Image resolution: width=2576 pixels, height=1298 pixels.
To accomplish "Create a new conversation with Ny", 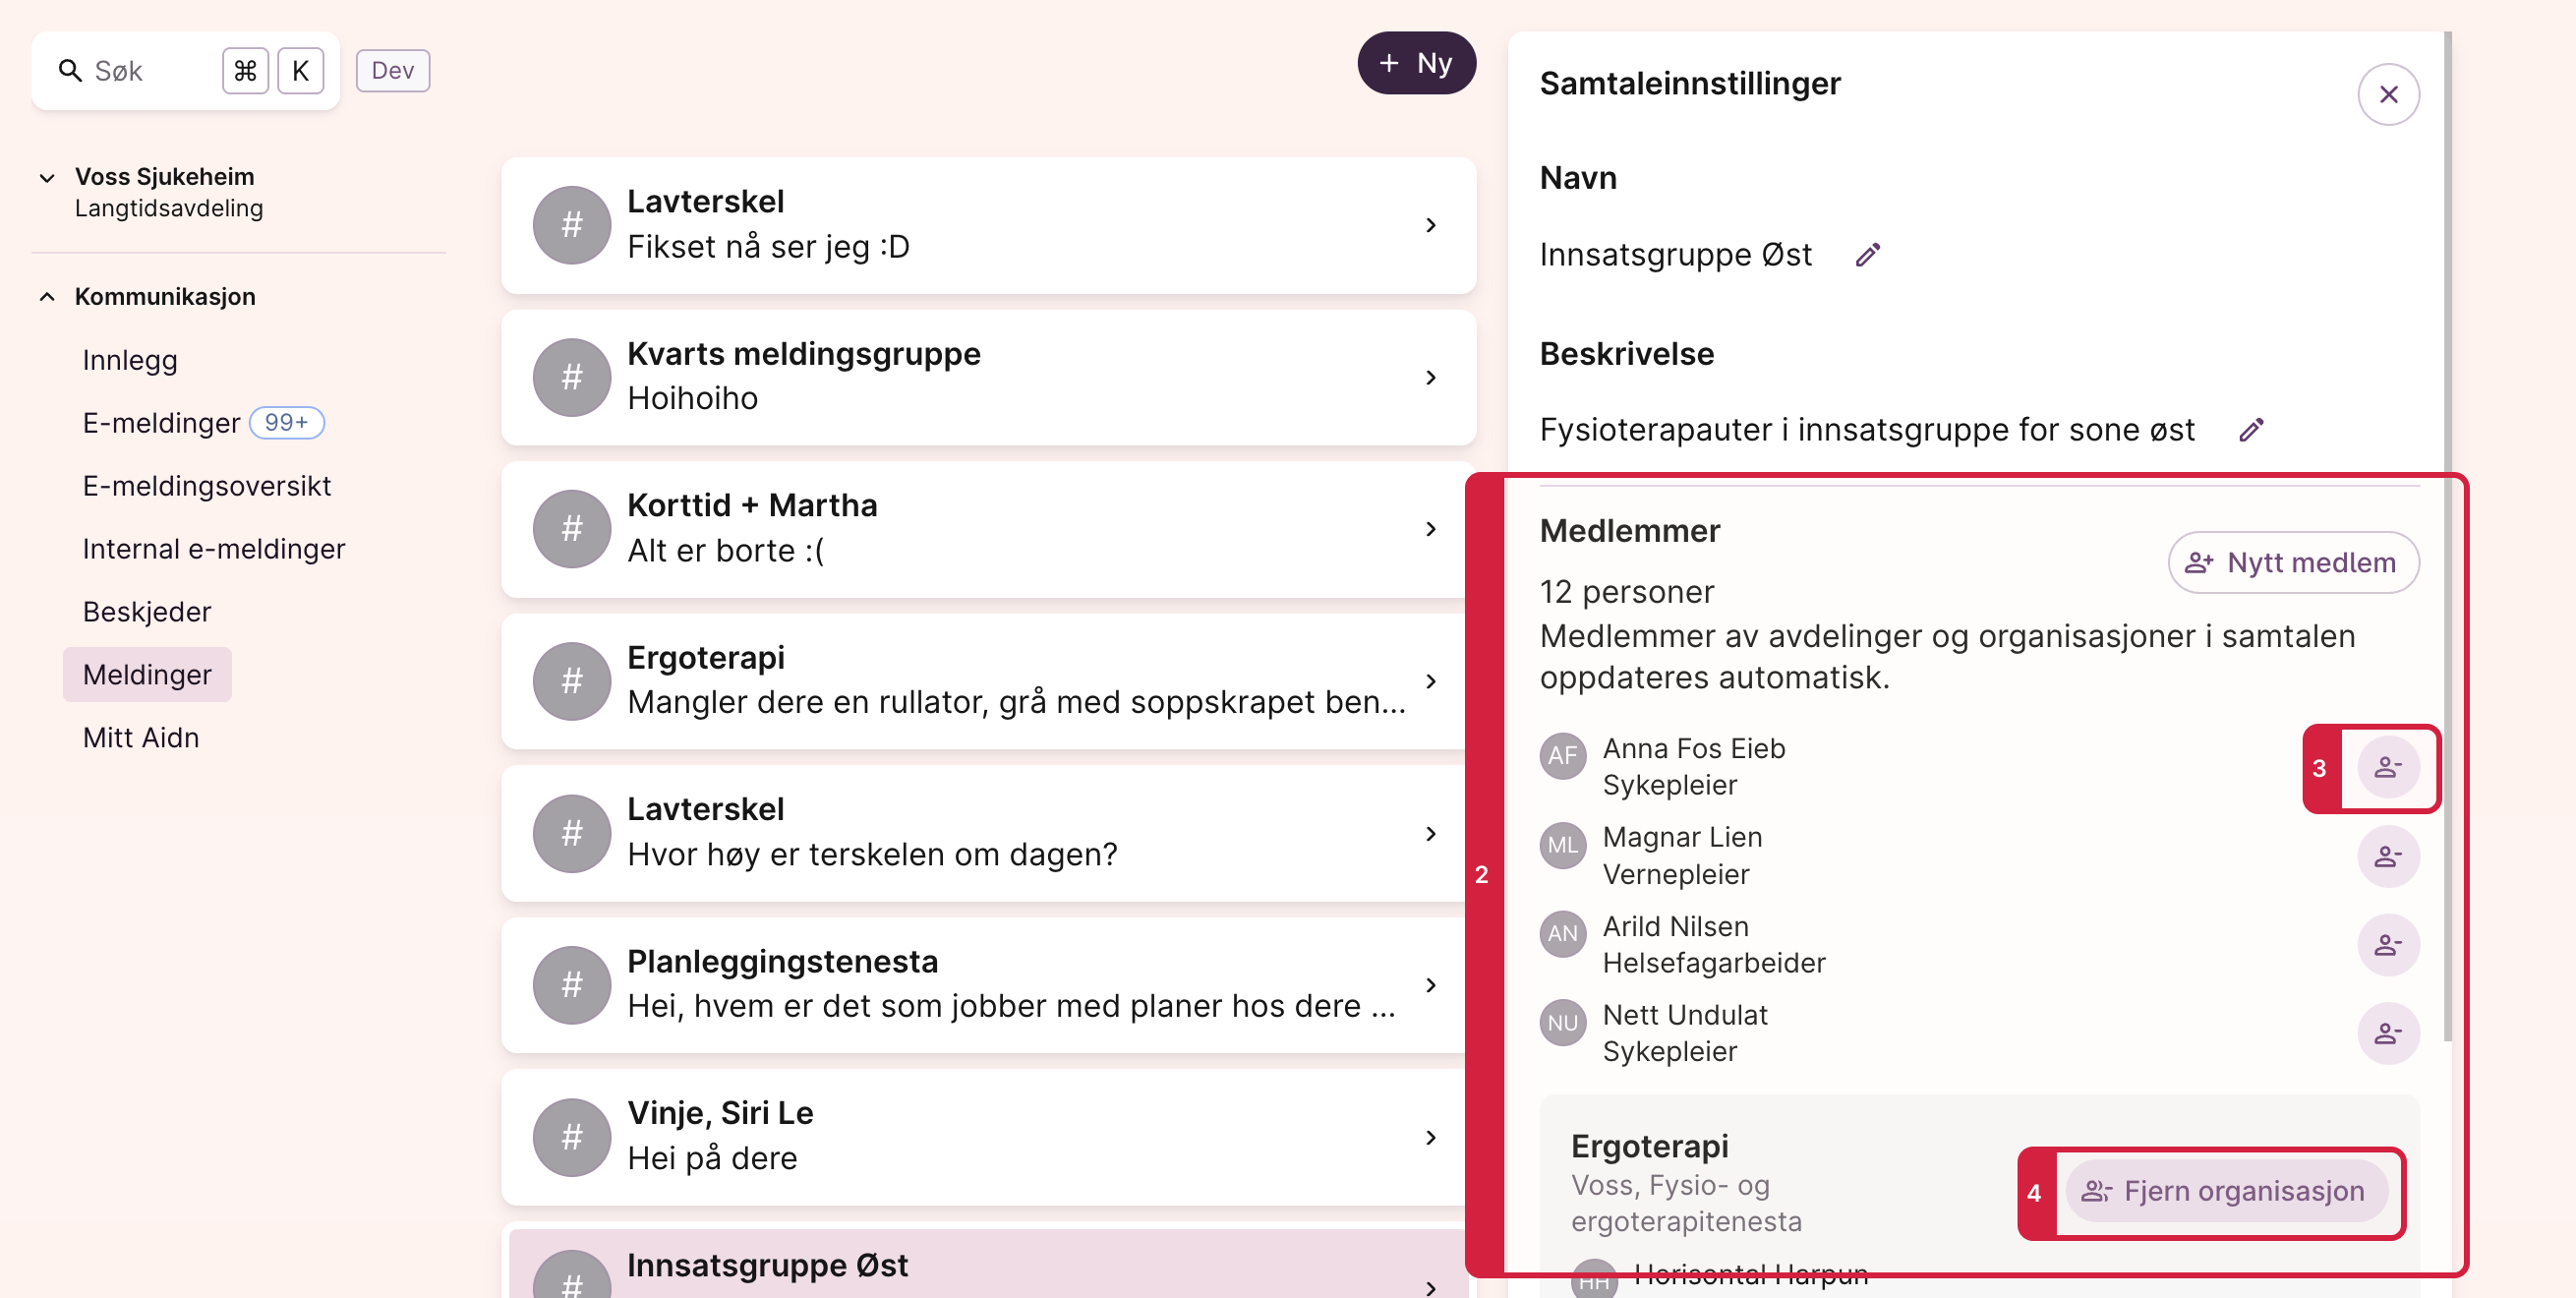I will pos(1416,63).
